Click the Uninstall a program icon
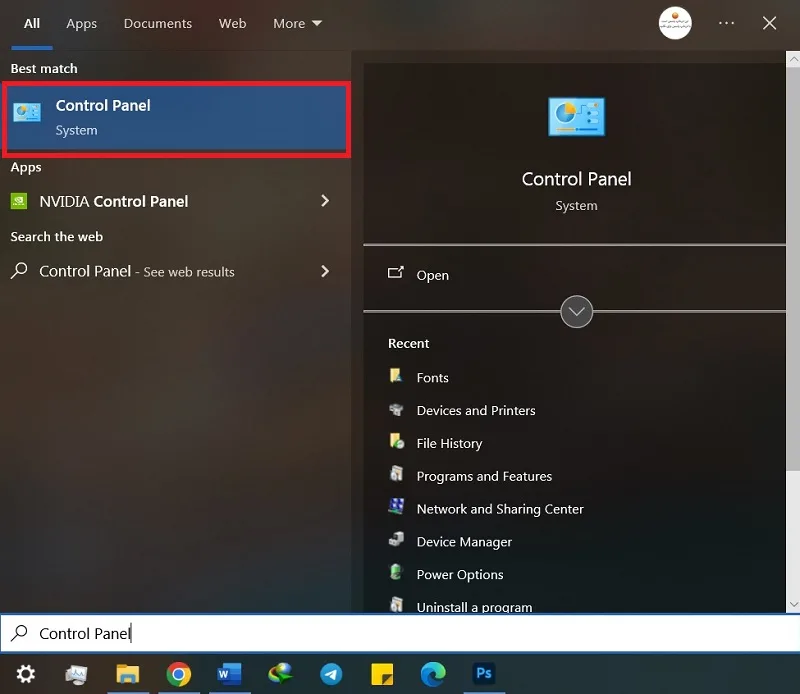 point(396,605)
